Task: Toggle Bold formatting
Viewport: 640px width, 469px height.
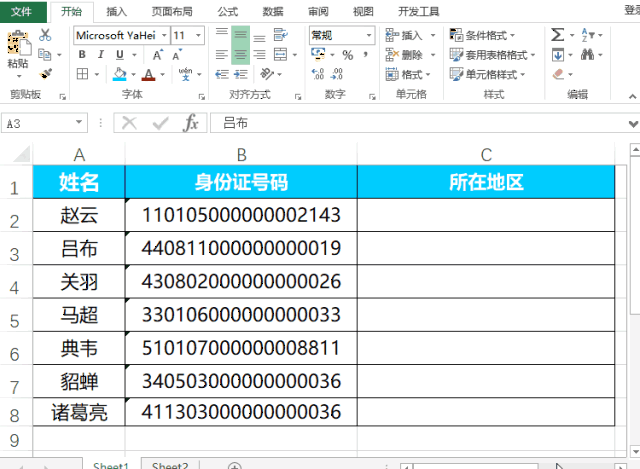Action: click(82, 54)
